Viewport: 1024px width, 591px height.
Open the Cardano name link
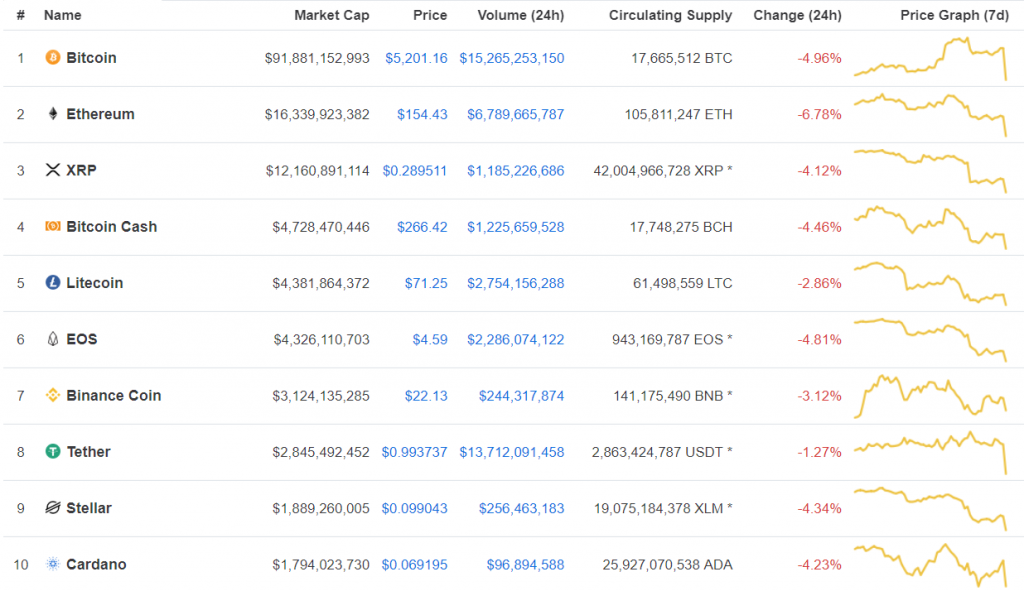[97, 564]
